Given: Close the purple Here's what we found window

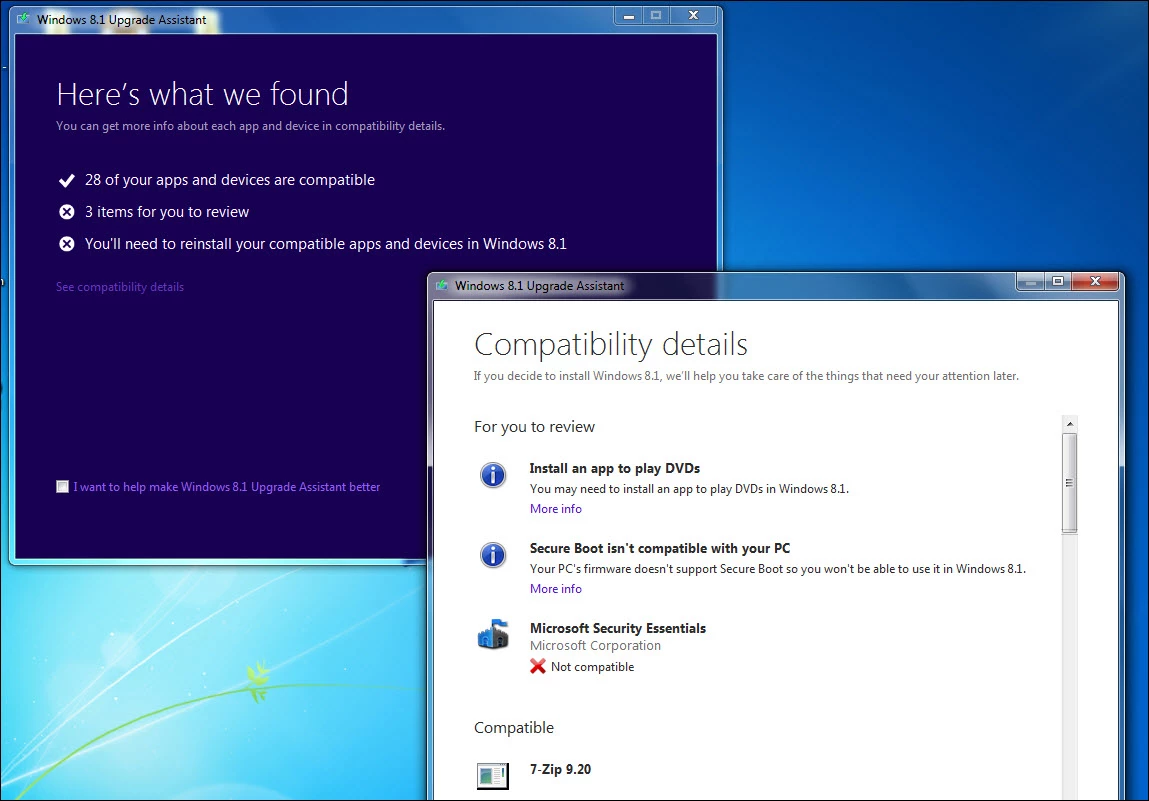Looking at the screenshot, I should [693, 15].
